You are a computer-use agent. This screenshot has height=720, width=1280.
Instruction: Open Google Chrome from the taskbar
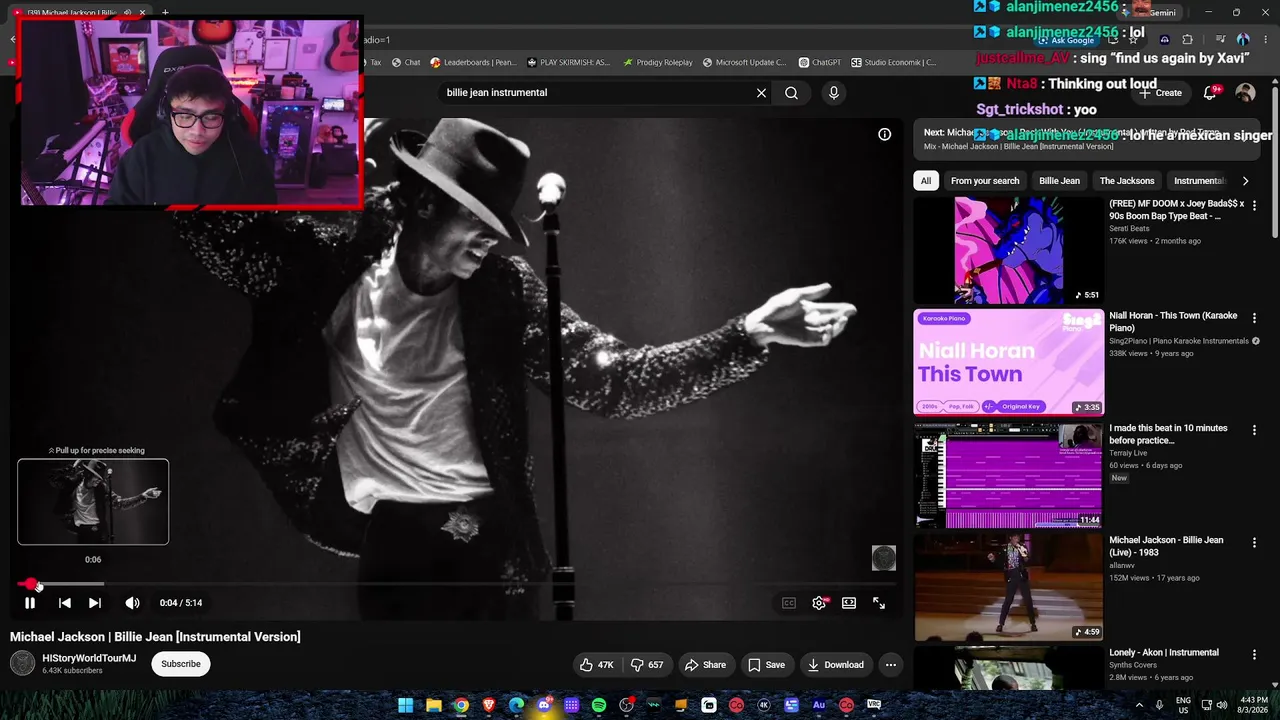(x=461, y=705)
